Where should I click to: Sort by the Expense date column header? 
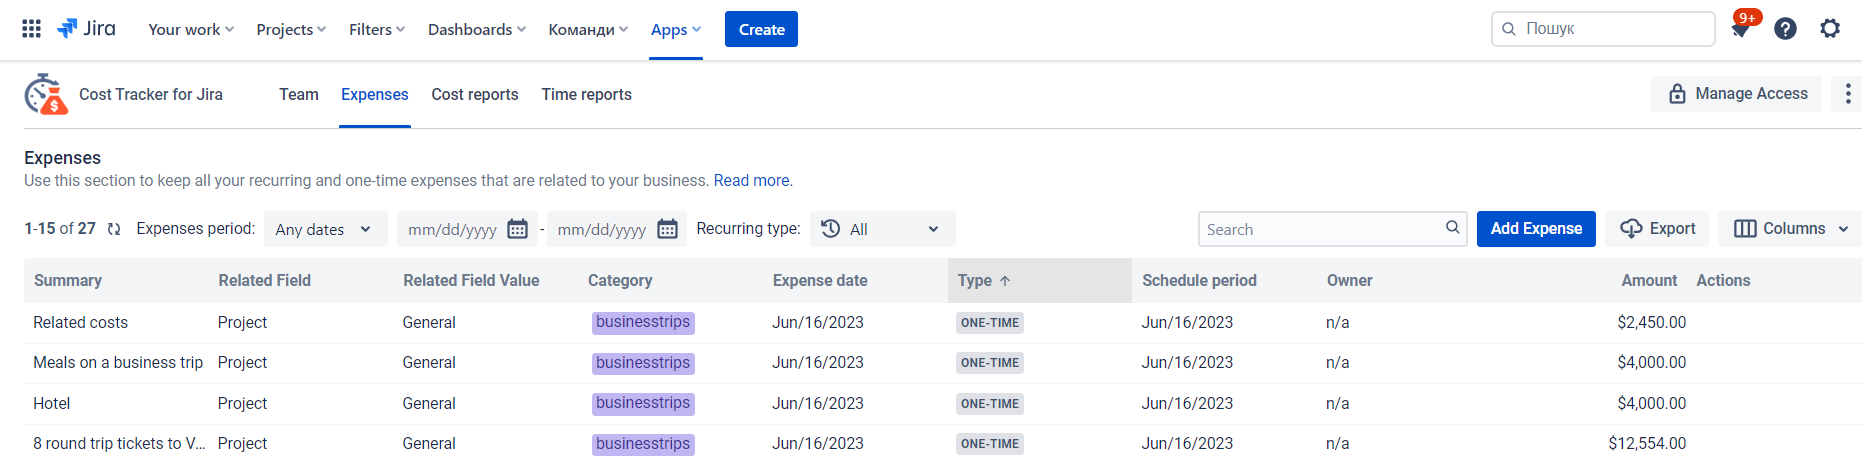pyautogui.click(x=820, y=281)
